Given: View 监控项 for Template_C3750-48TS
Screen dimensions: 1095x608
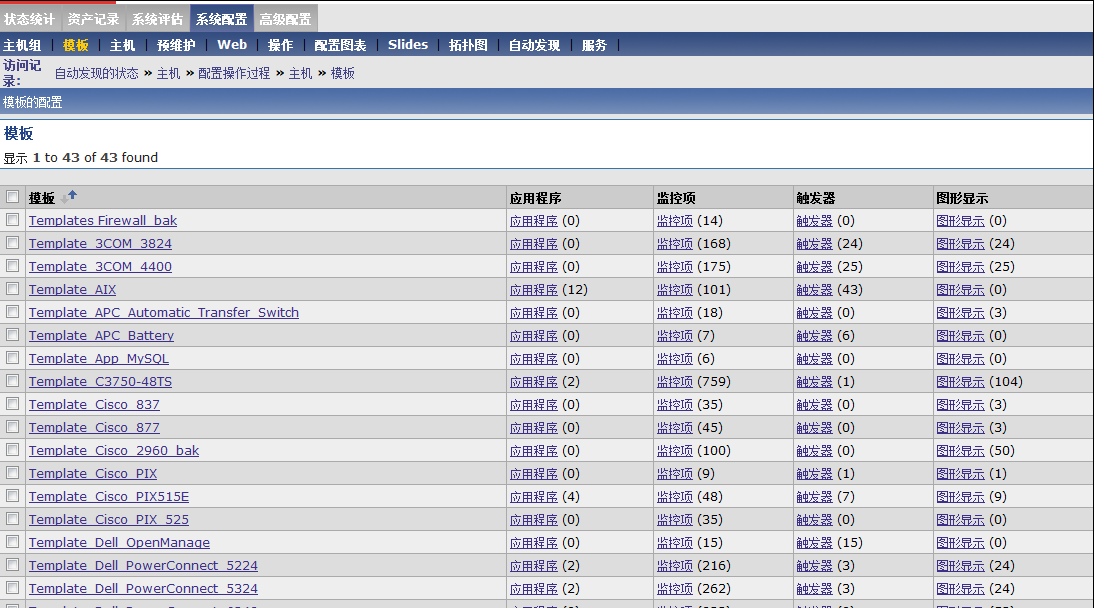Looking at the screenshot, I should click(x=674, y=381).
